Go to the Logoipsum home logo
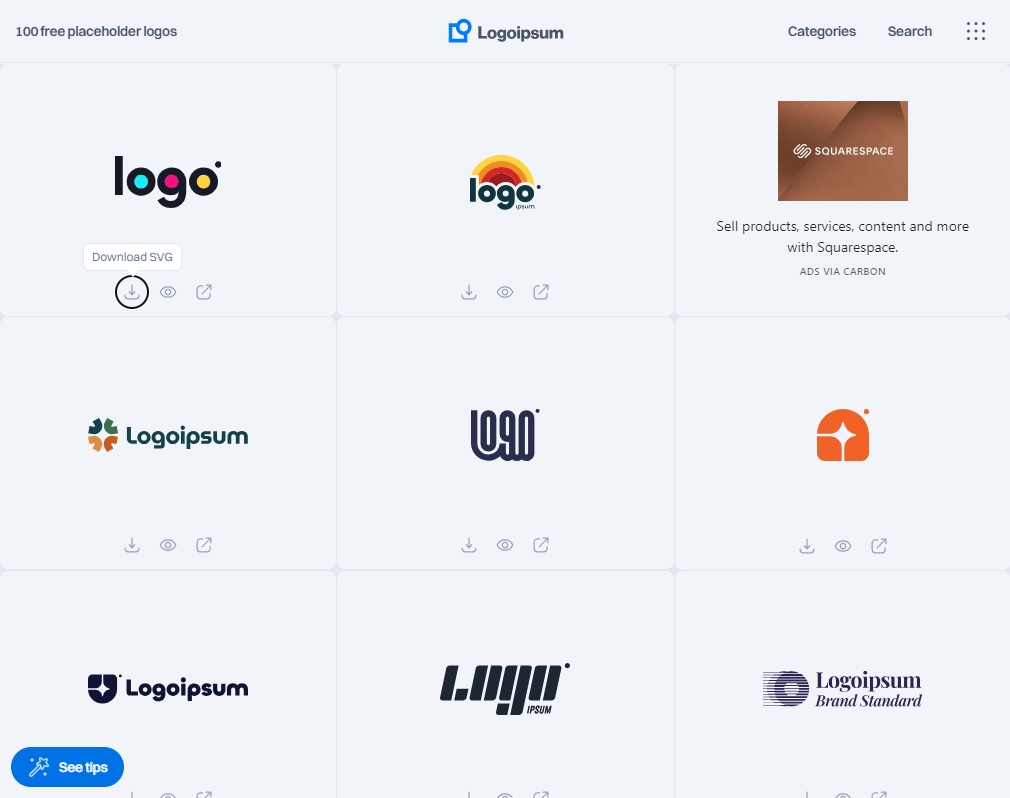 click(x=506, y=32)
